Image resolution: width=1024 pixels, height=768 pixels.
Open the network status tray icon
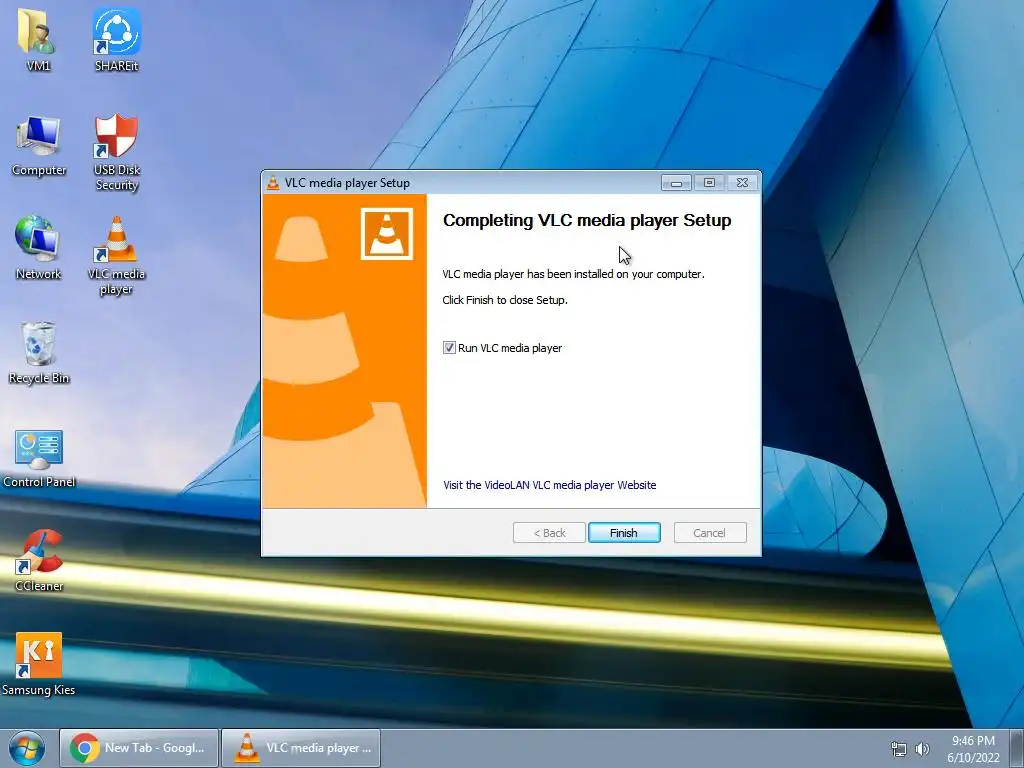coord(899,749)
